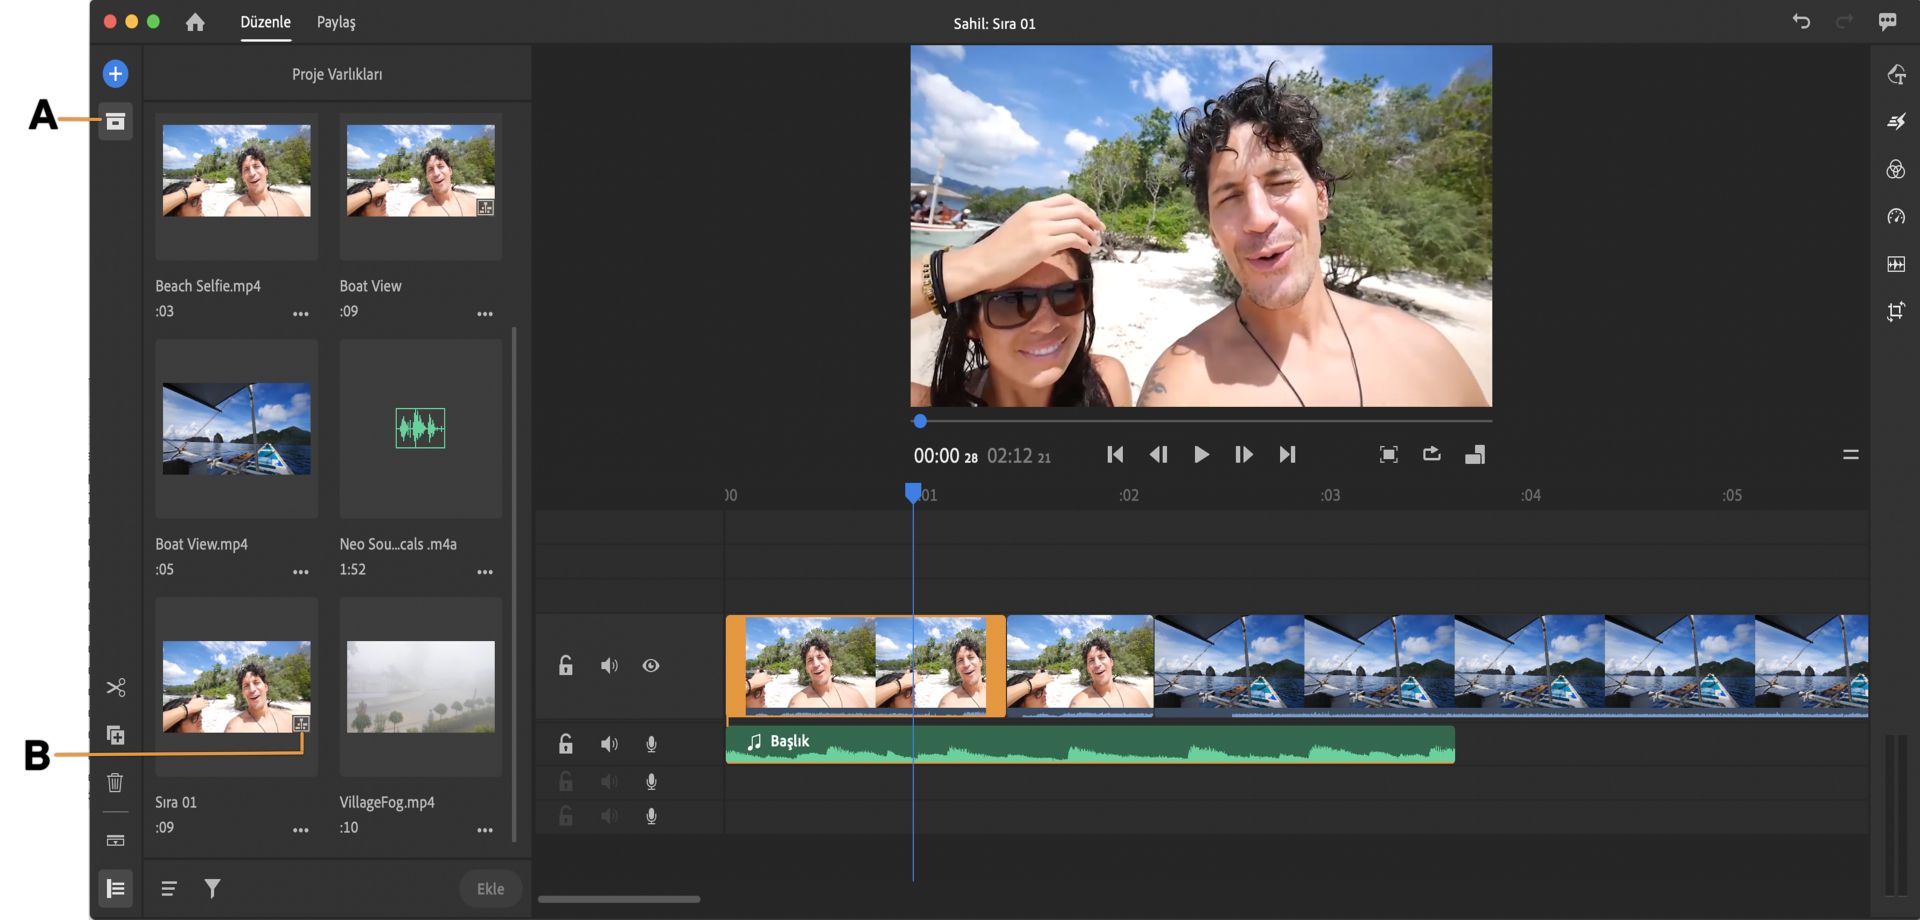The width and height of the screenshot is (1920, 920).
Task: Select the scissors split tool
Action: pos(116,688)
